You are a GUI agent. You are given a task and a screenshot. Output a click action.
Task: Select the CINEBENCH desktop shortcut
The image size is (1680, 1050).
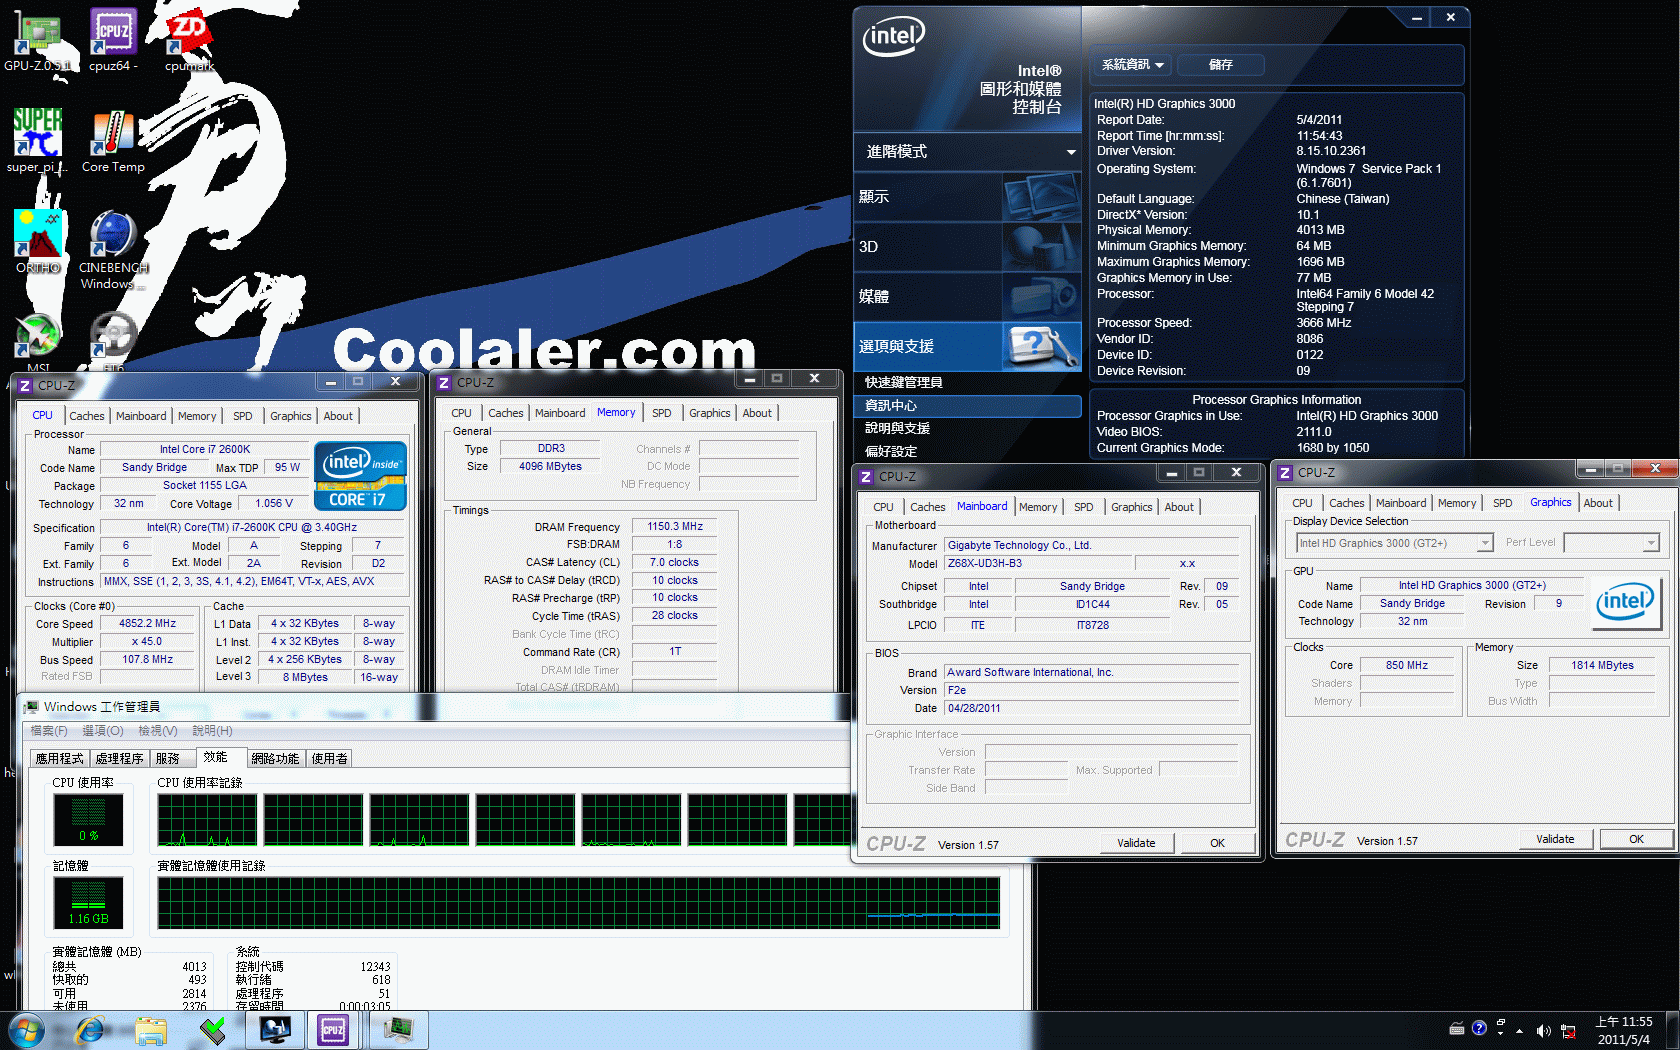113,249
